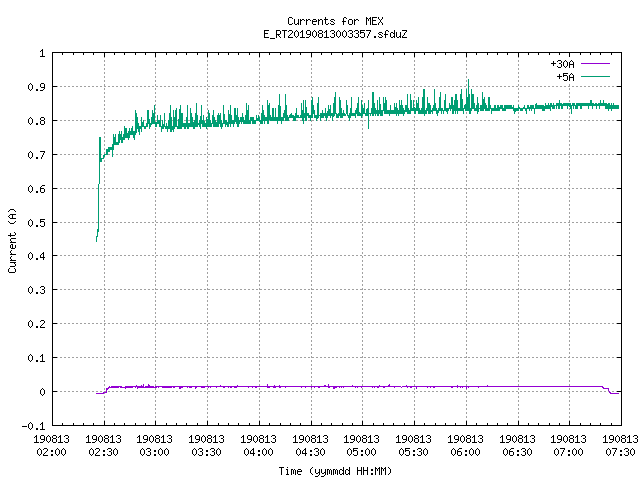Click the "Time (yymmdd HH:MM)" x-axis label
Image resolution: width=640 pixels, height=480 pixels.
[x=335, y=471]
